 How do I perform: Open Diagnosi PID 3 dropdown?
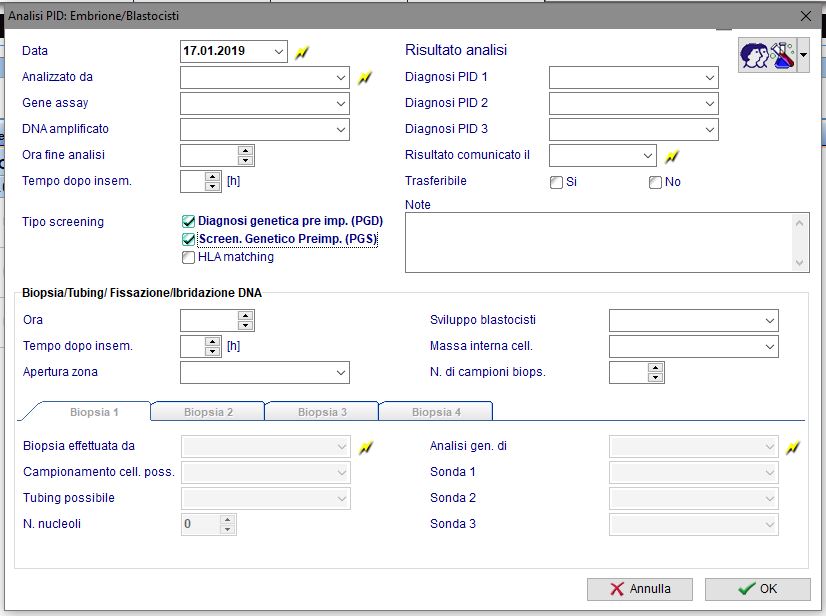[x=710, y=130]
